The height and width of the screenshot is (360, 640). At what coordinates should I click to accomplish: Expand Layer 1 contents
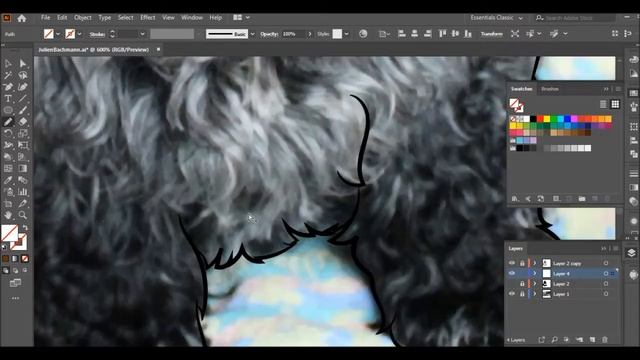click(535, 294)
